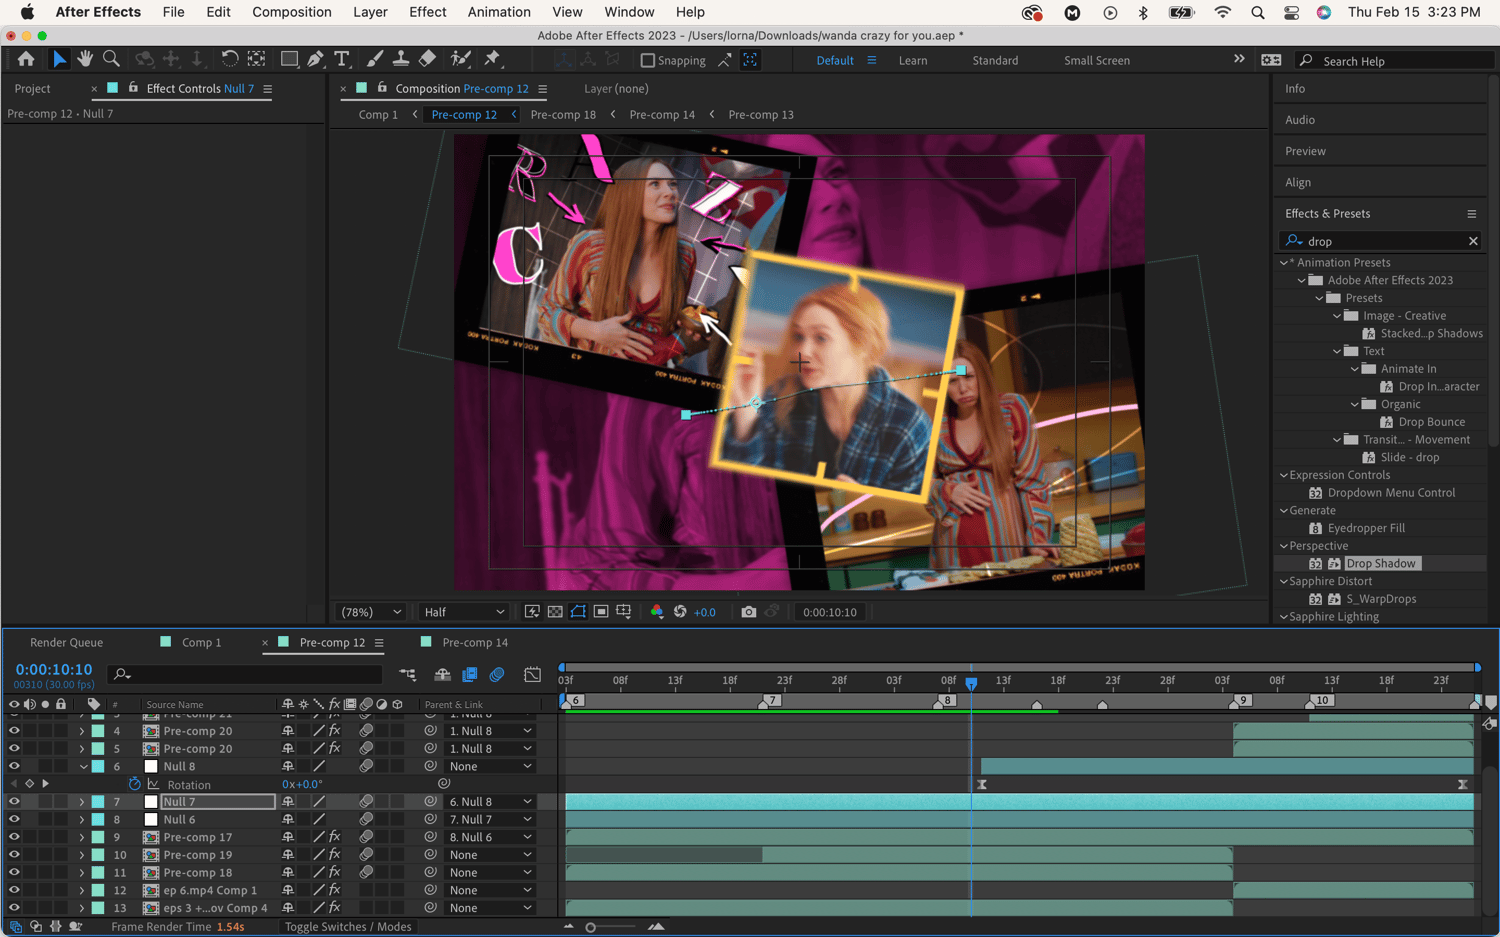Hide the ep 6.mp4 Comp 1 layer

coord(14,890)
